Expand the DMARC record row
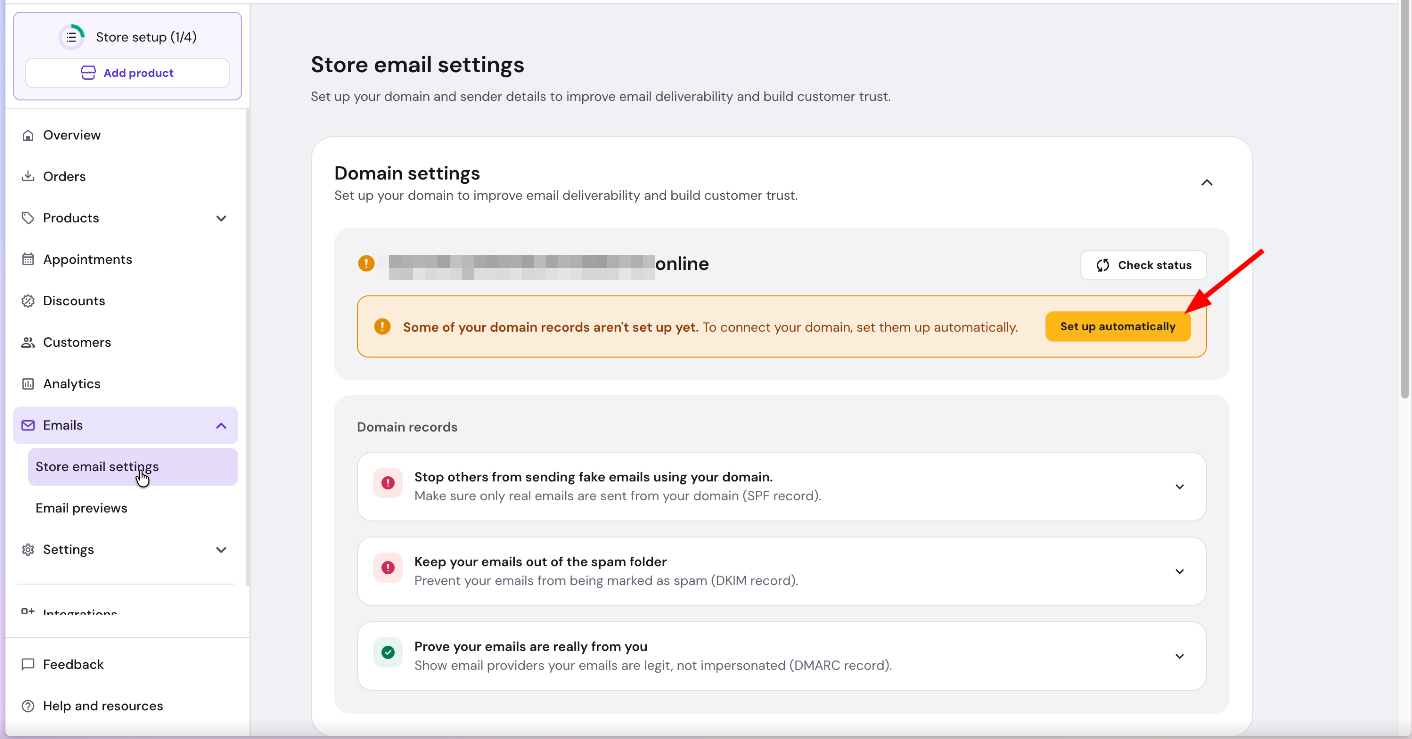1412x739 pixels. [x=1179, y=657]
